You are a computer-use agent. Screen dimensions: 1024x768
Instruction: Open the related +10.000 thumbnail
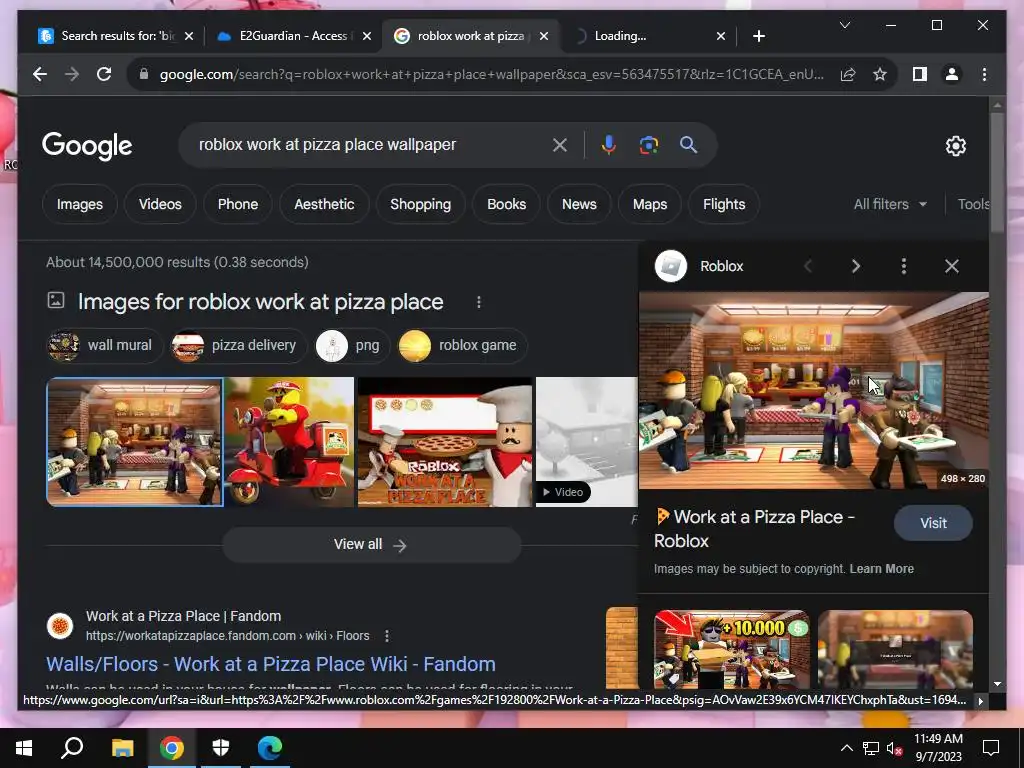coord(731,649)
